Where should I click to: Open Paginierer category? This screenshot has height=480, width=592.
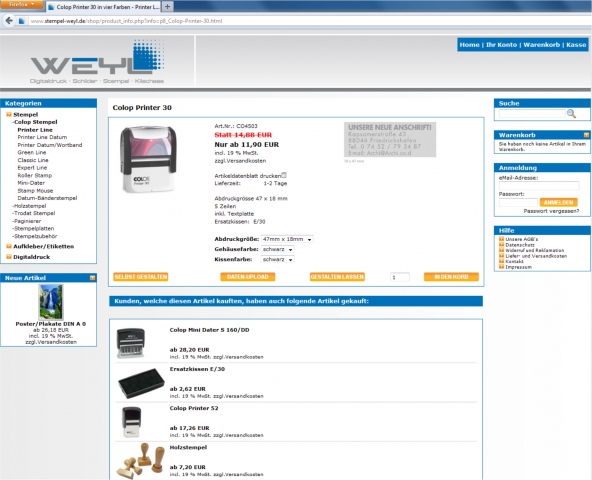click(x=27, y=221)
